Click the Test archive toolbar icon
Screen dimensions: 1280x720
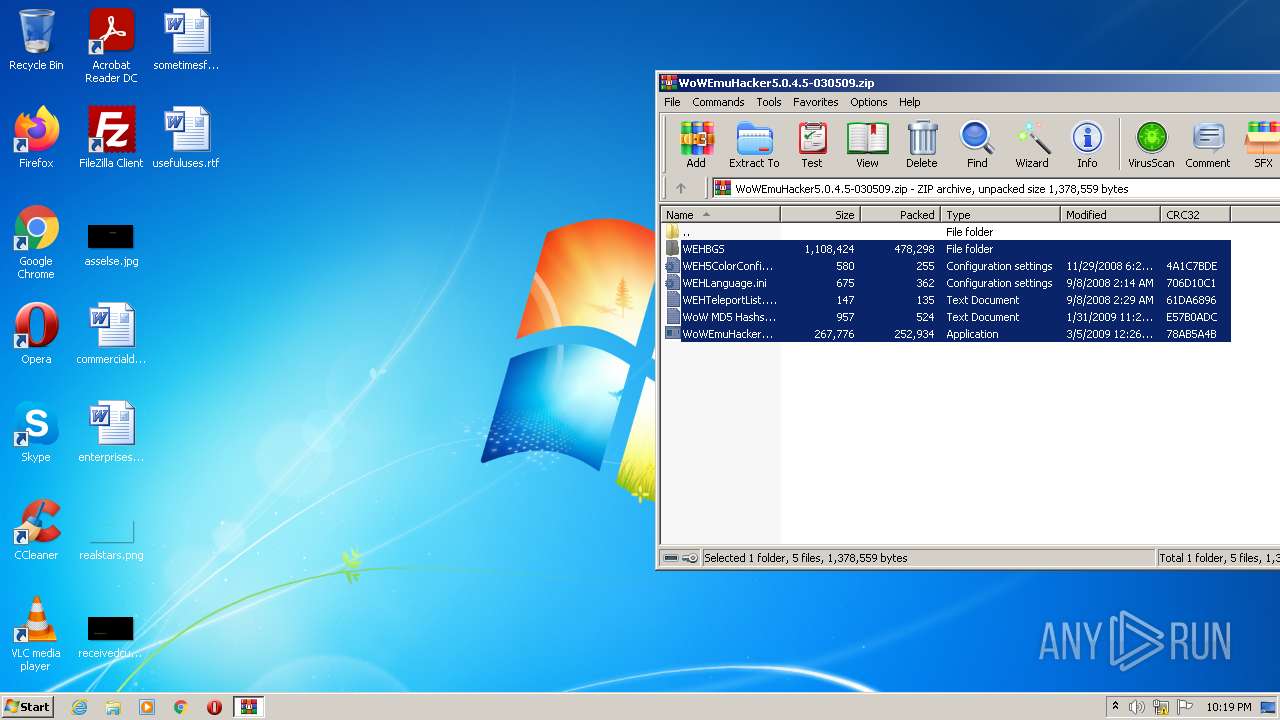812,145
